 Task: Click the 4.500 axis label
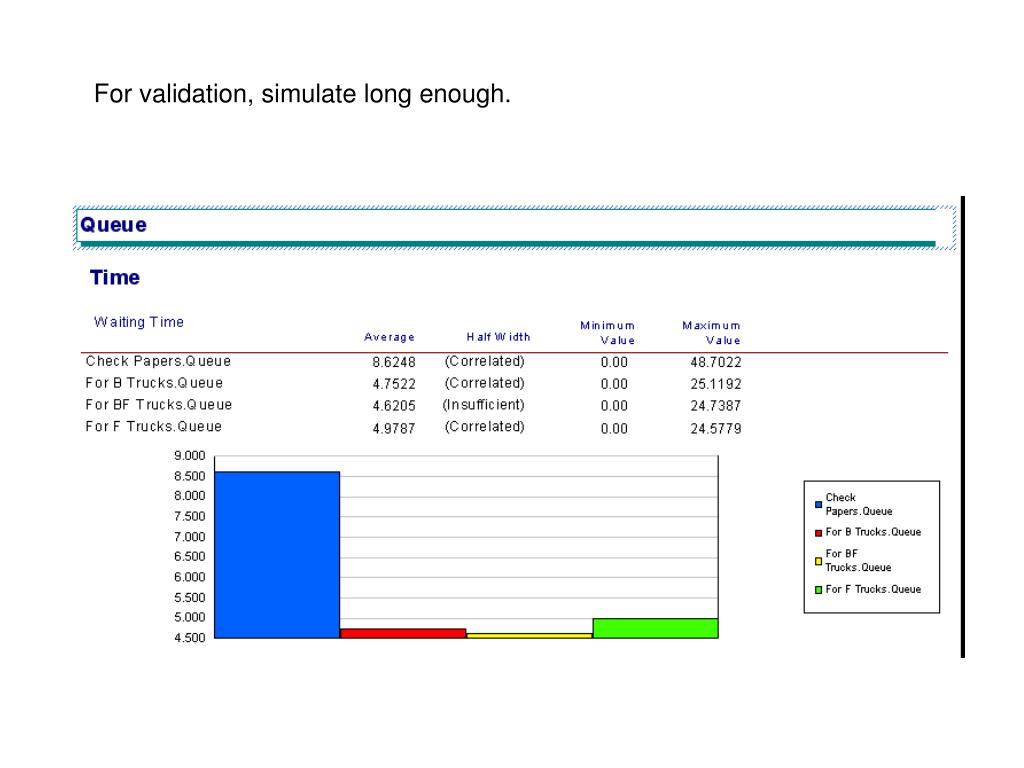point(189,638)
